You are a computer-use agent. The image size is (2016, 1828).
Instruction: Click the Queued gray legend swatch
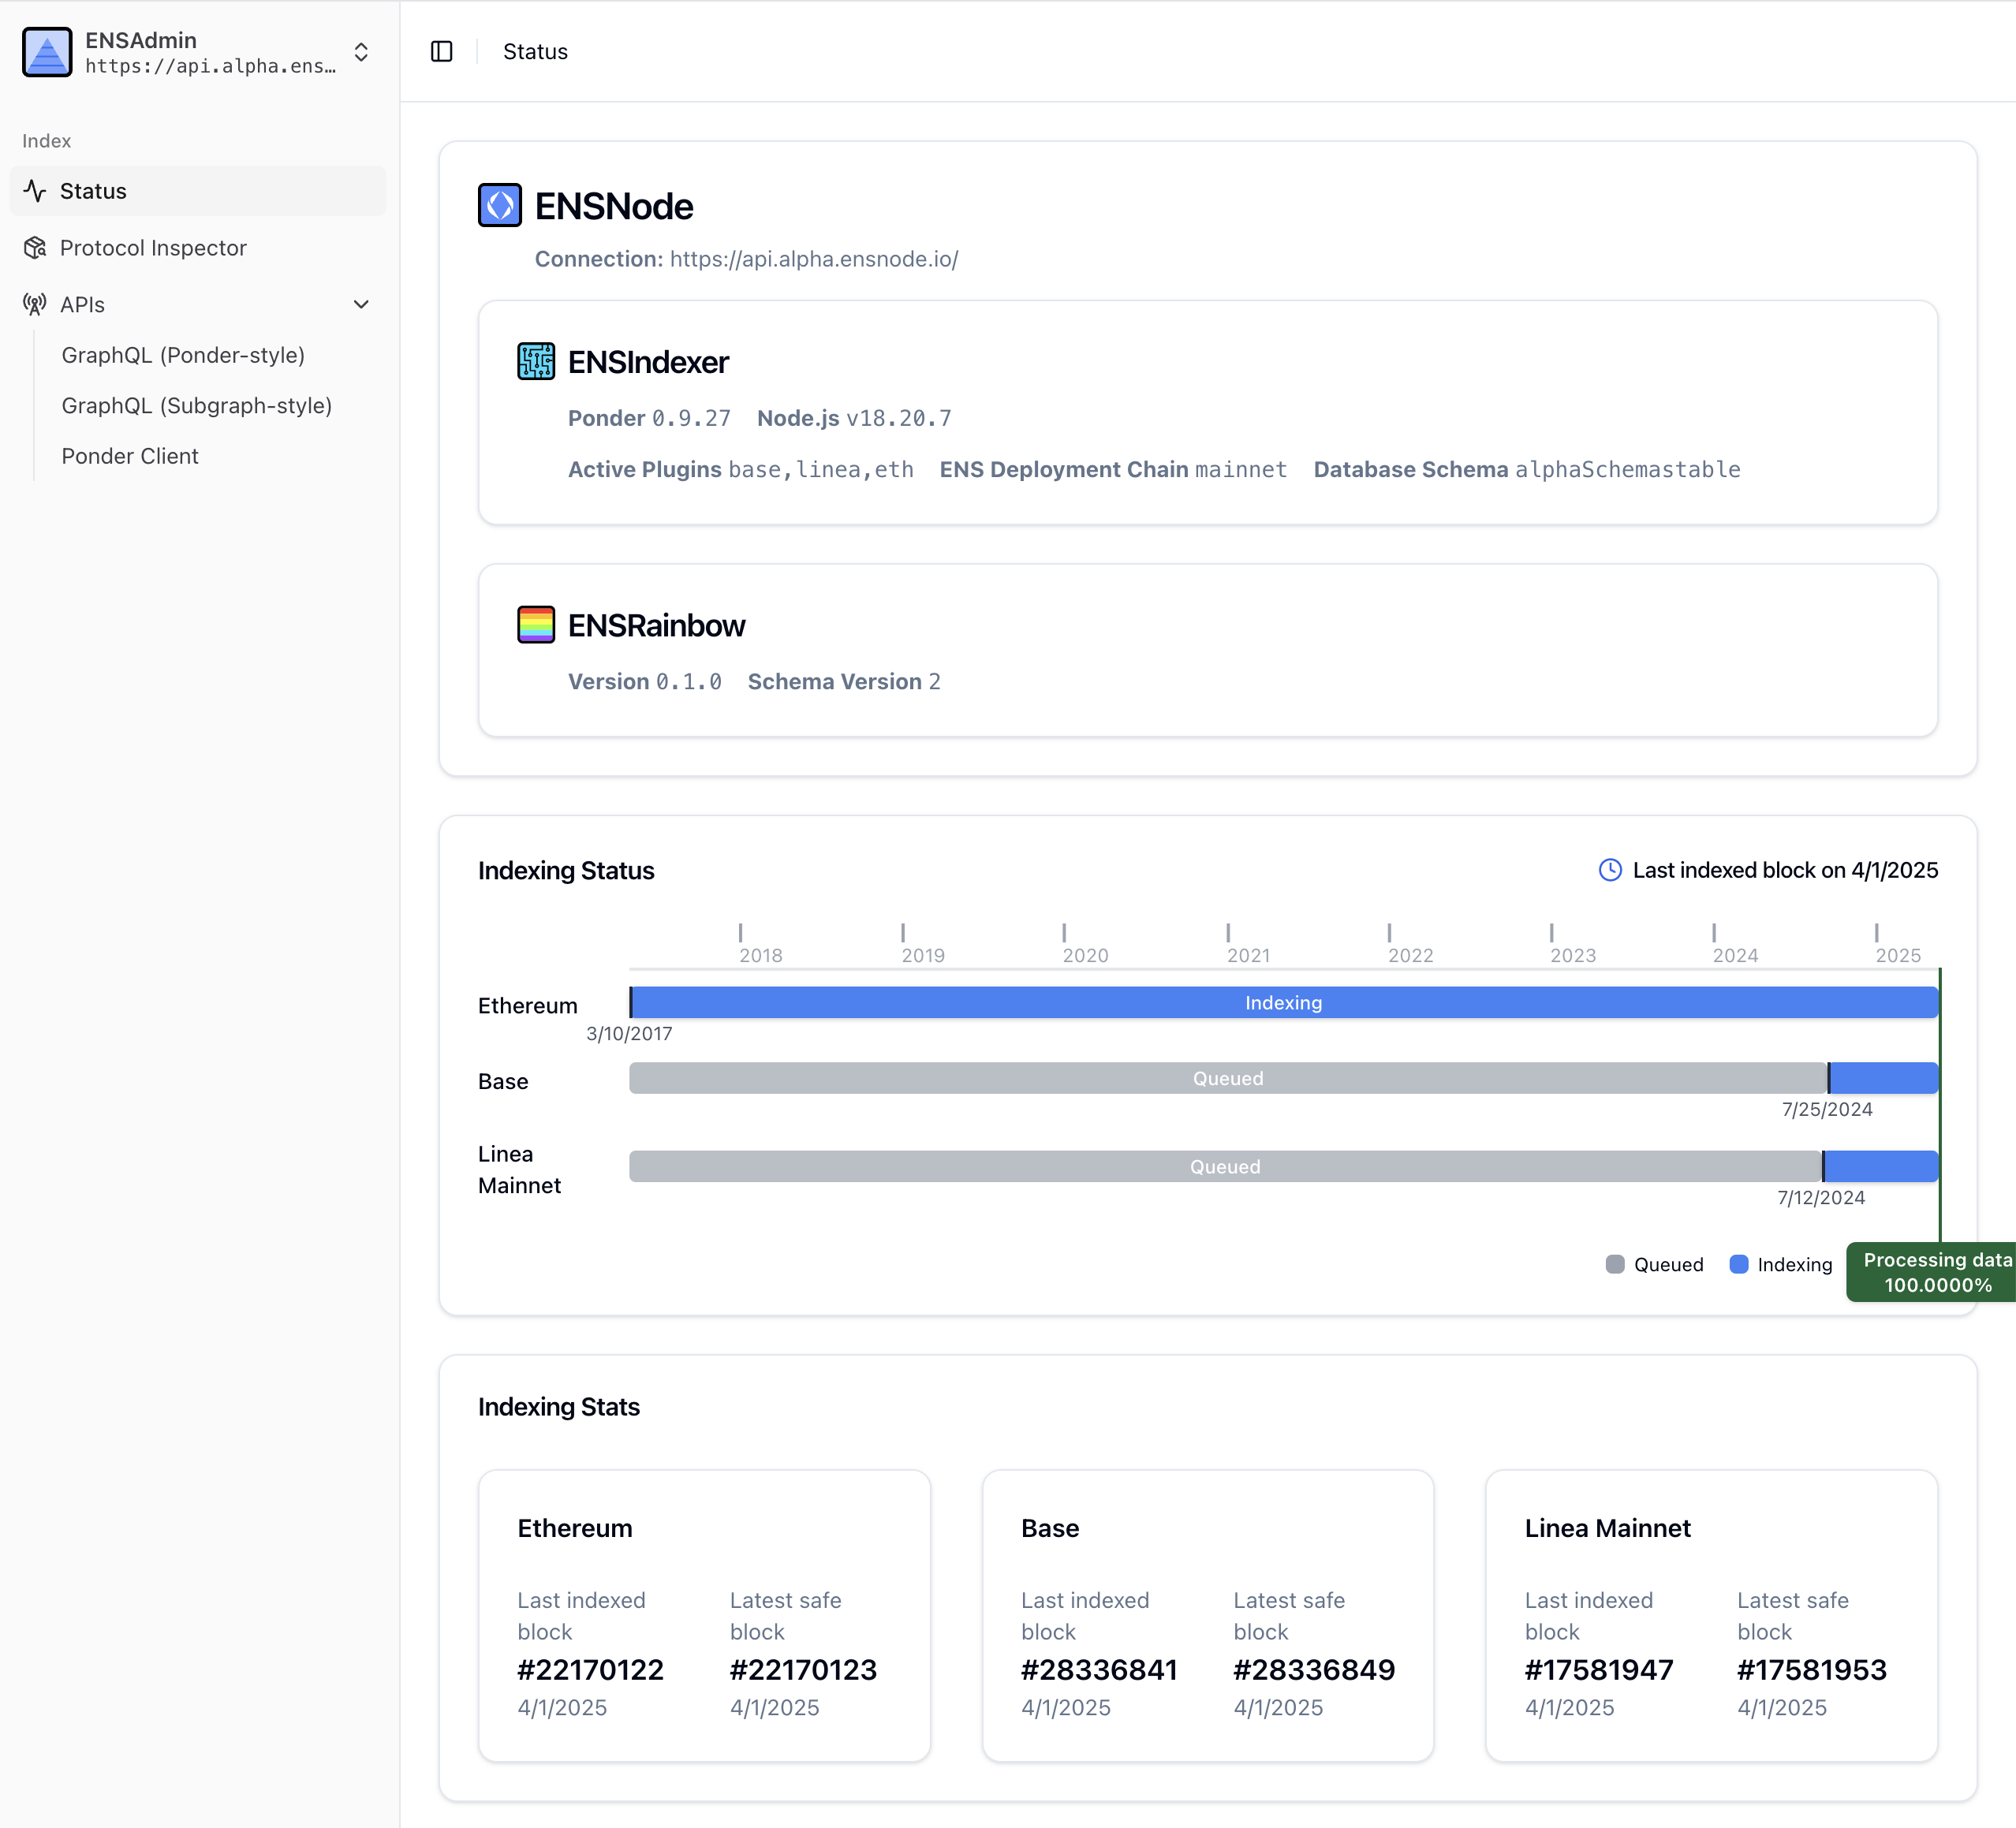click(x=1615, y=1264)
